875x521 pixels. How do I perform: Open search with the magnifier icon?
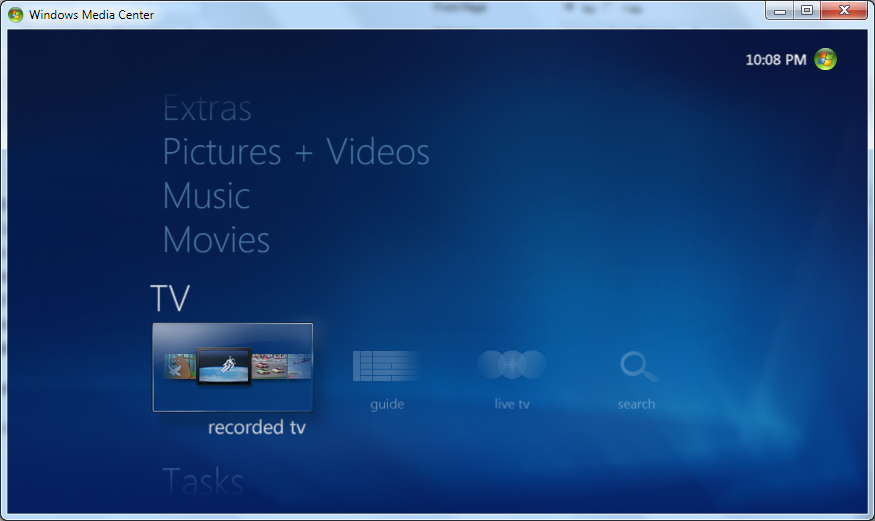(638, 366)
